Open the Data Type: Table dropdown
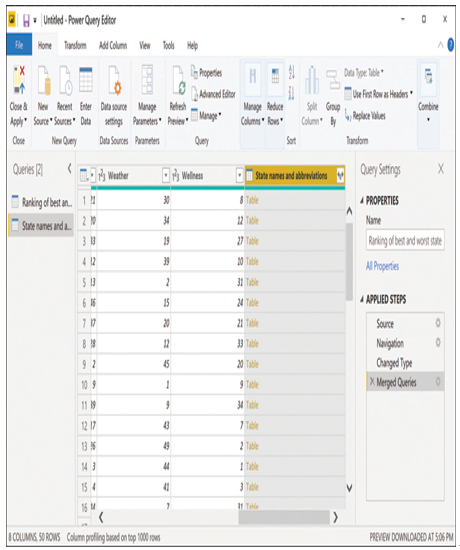 pos(364,73)
